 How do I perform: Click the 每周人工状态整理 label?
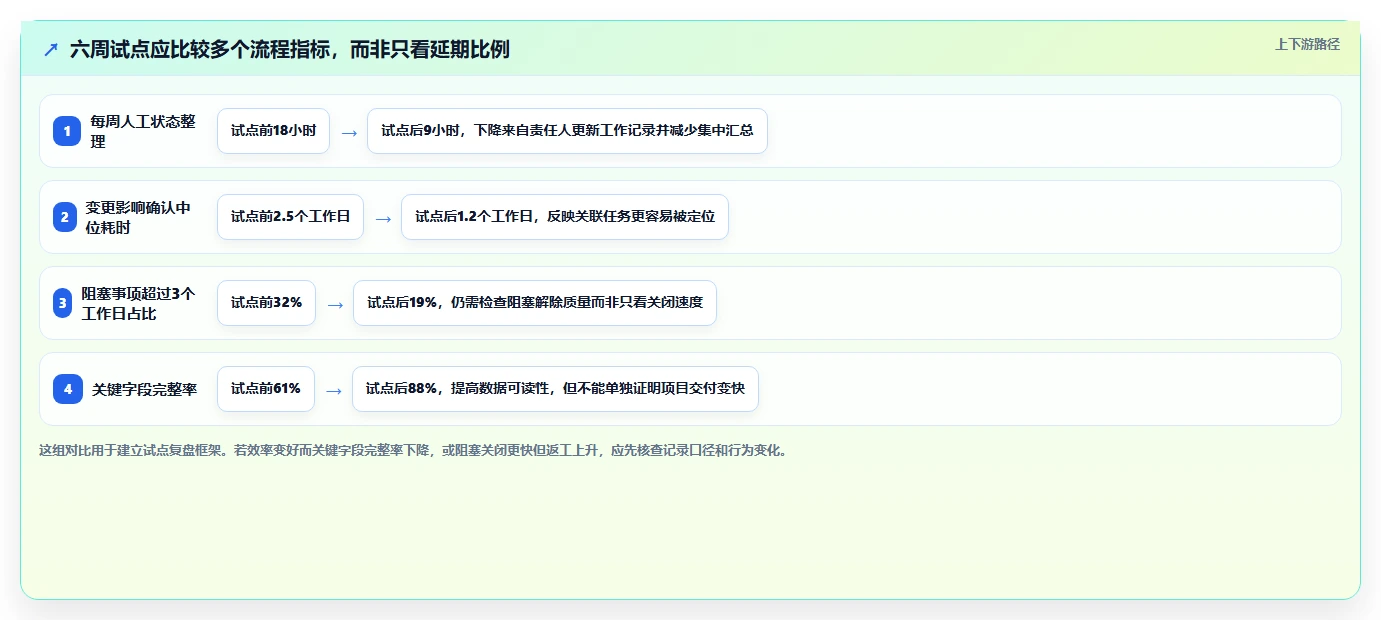[144, 131]
